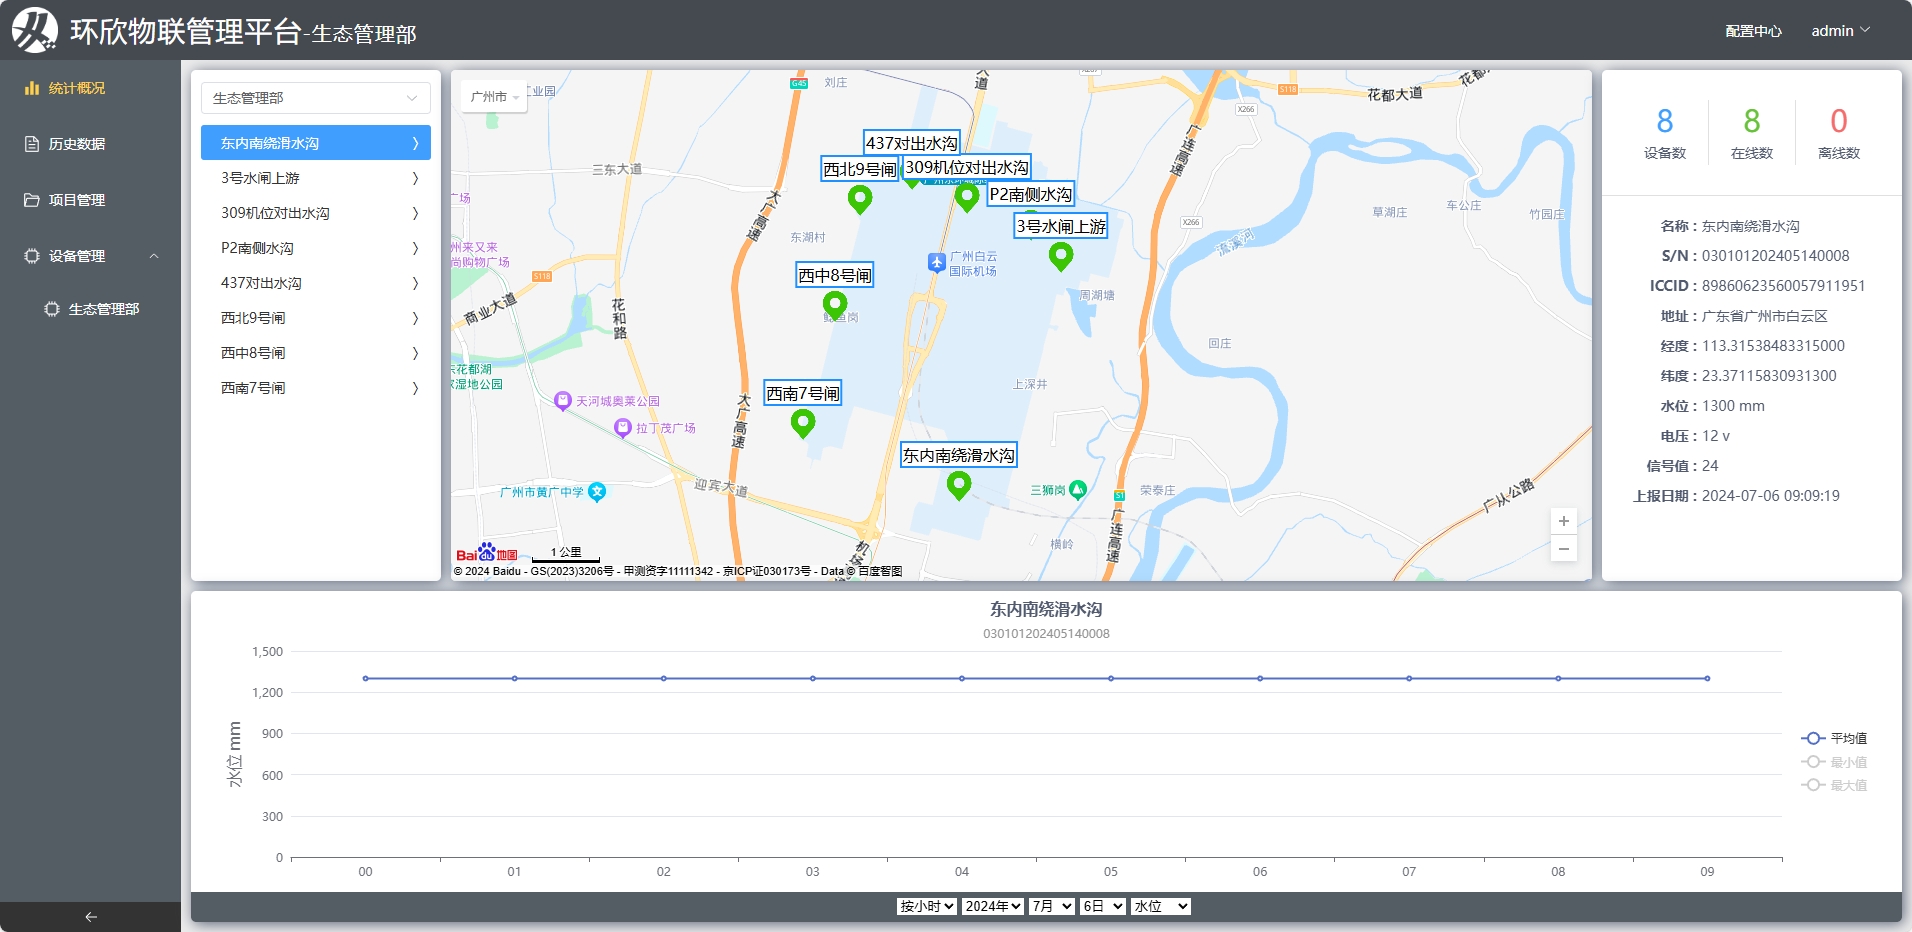Toggle 平均值 legend series
The width and height of the screenshot is (1912, 932).
(x=1834, y=738)
